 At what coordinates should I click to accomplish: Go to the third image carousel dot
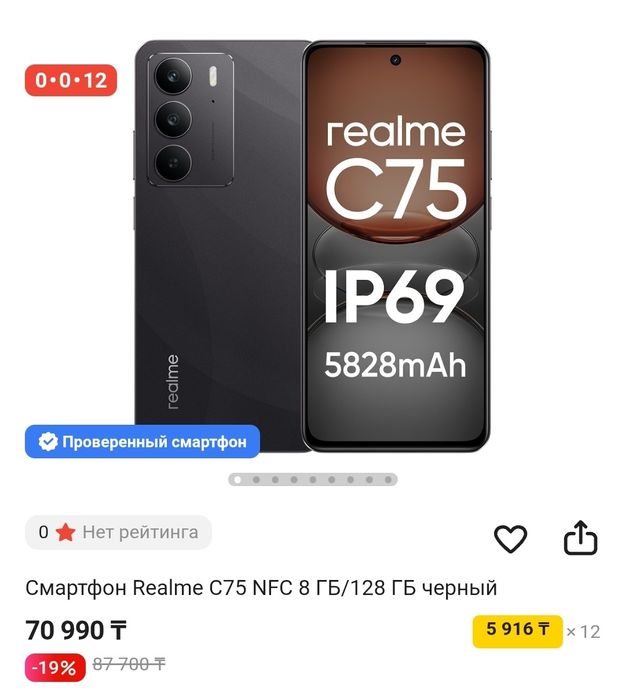[x=275, y=480]
